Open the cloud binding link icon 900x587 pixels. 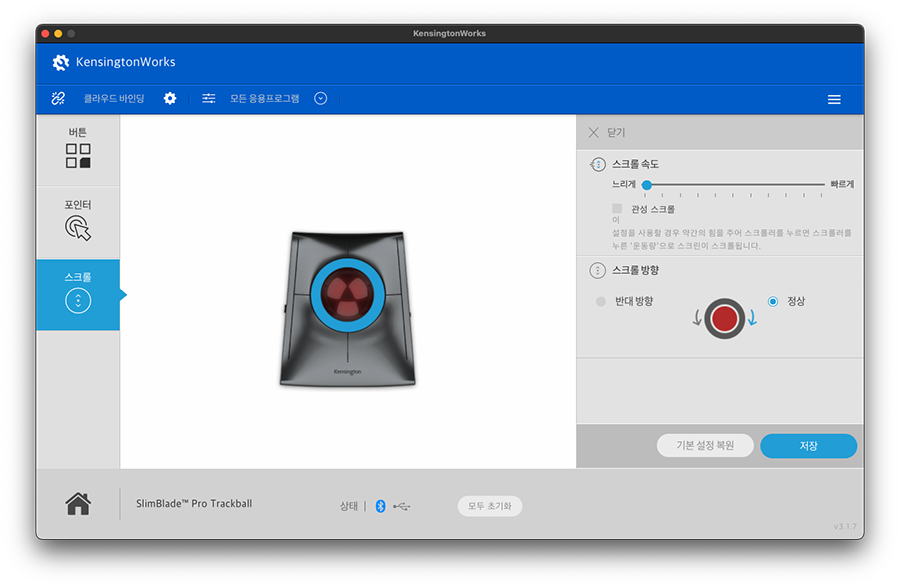tap(58, 99)
